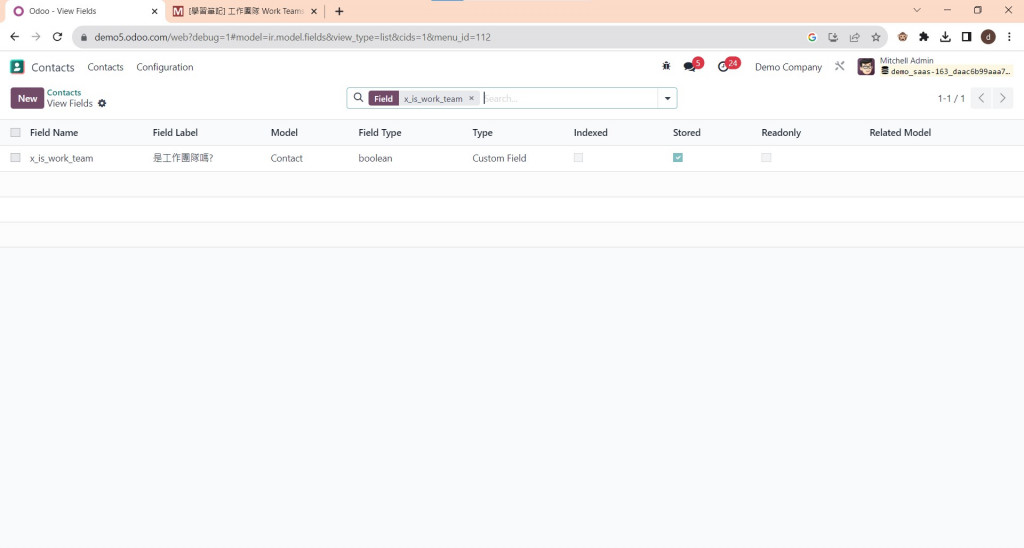
Task: Click the monkey extension icon
Action: point(903,37)
